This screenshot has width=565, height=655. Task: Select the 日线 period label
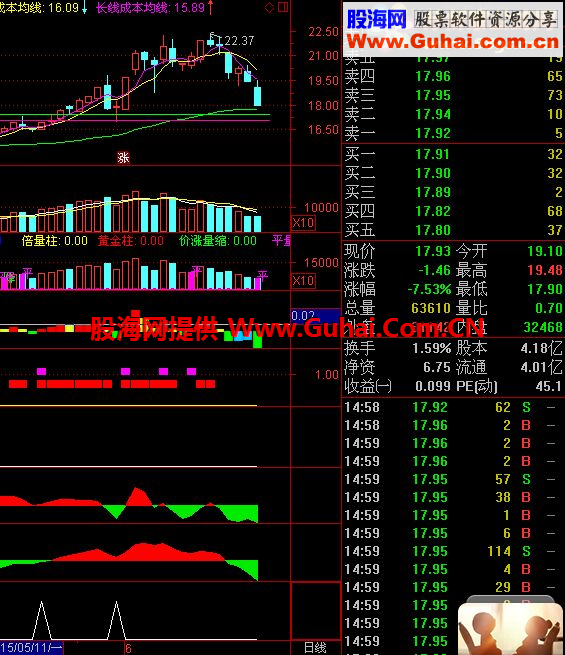315,647
